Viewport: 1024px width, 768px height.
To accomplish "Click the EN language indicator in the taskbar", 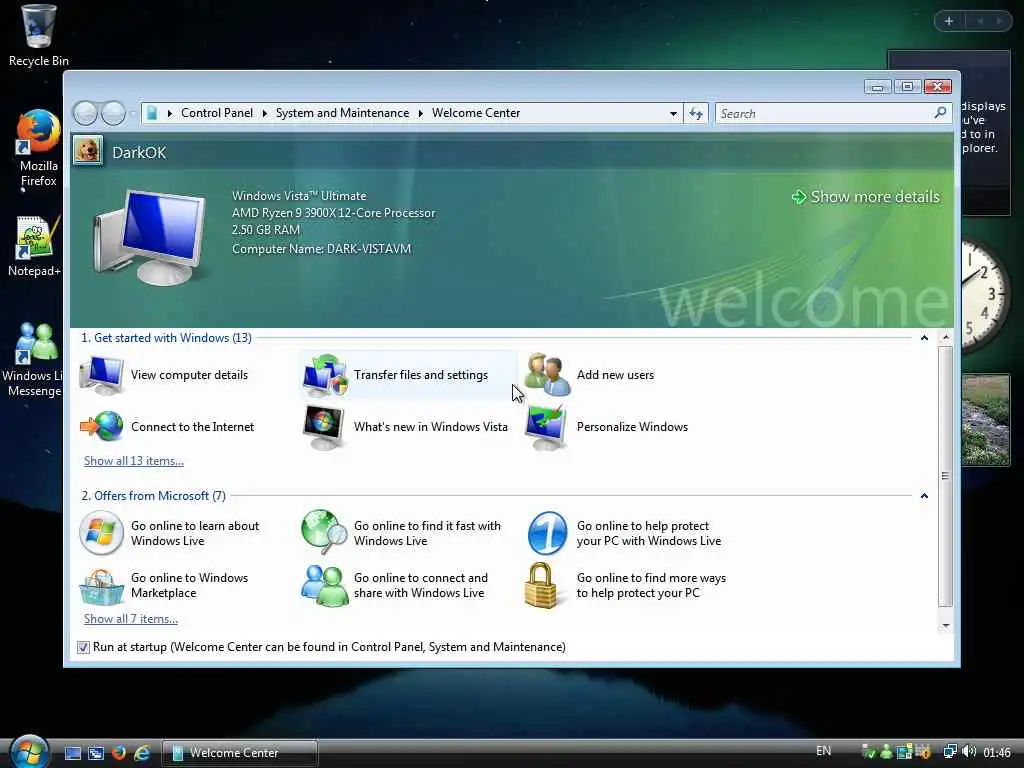I will click(824, 751).
